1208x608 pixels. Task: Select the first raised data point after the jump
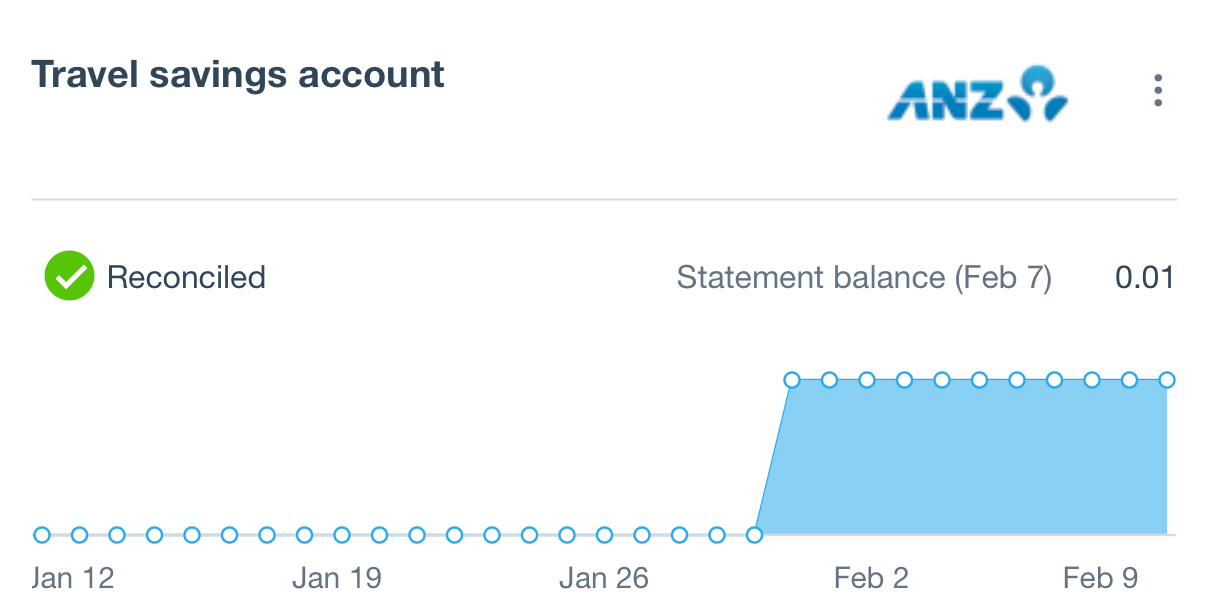[792, 380]
